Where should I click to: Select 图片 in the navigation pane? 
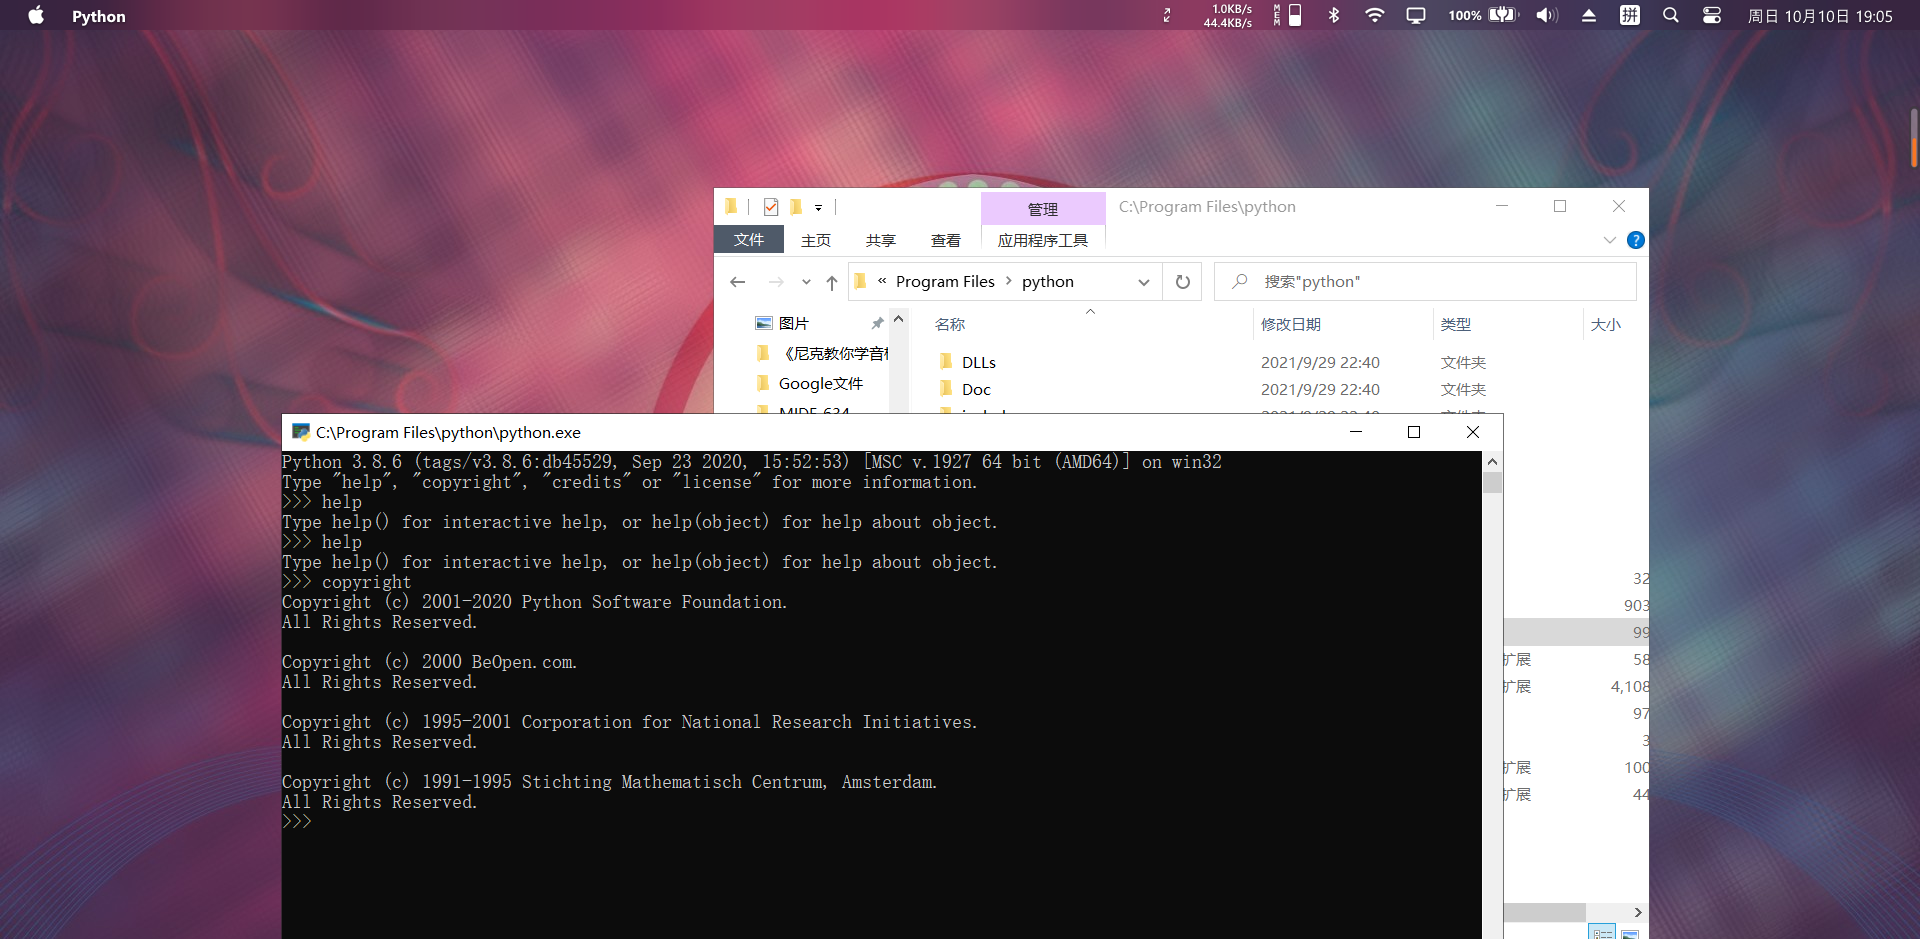(x=794, y=323)
